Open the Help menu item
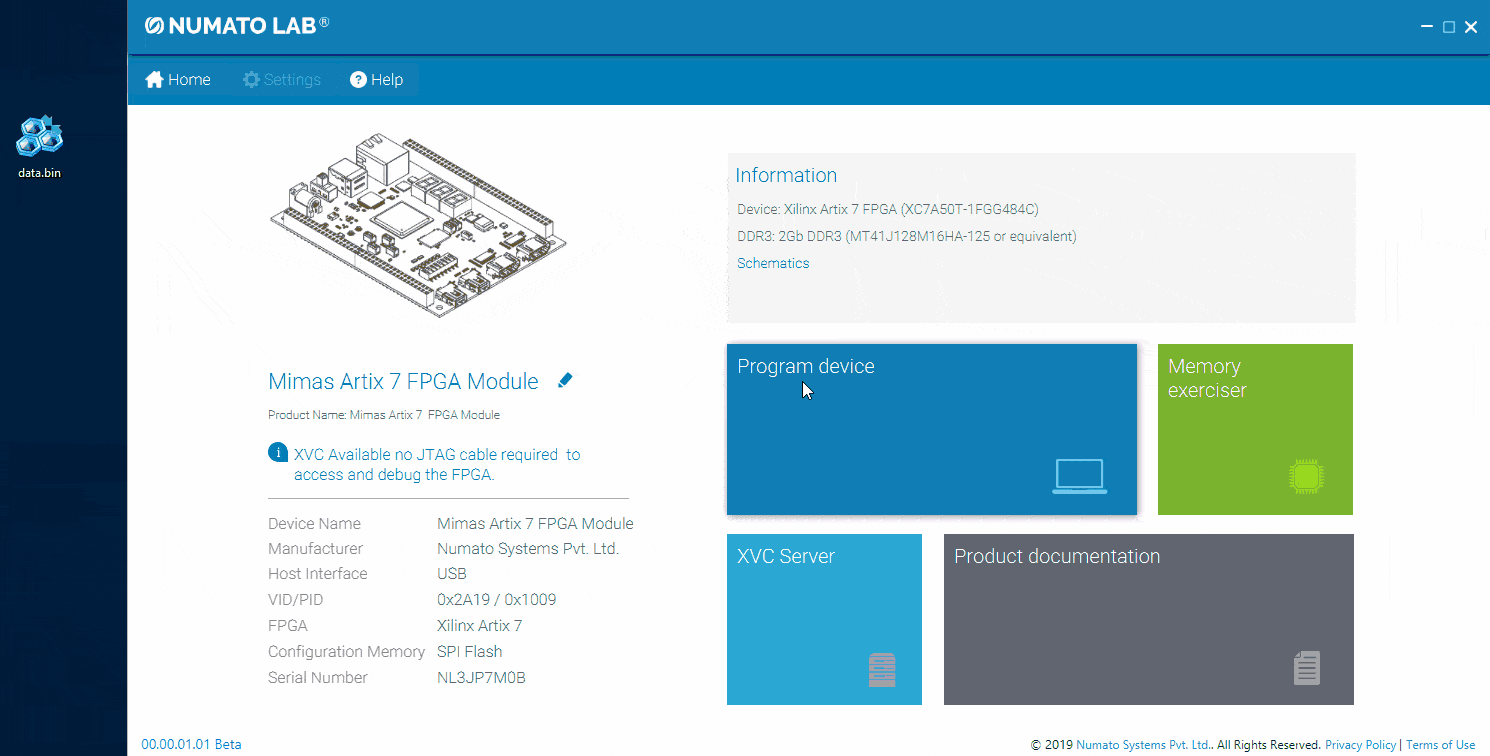This screenshot has height=756, width=1490. (x=376, y=80)
